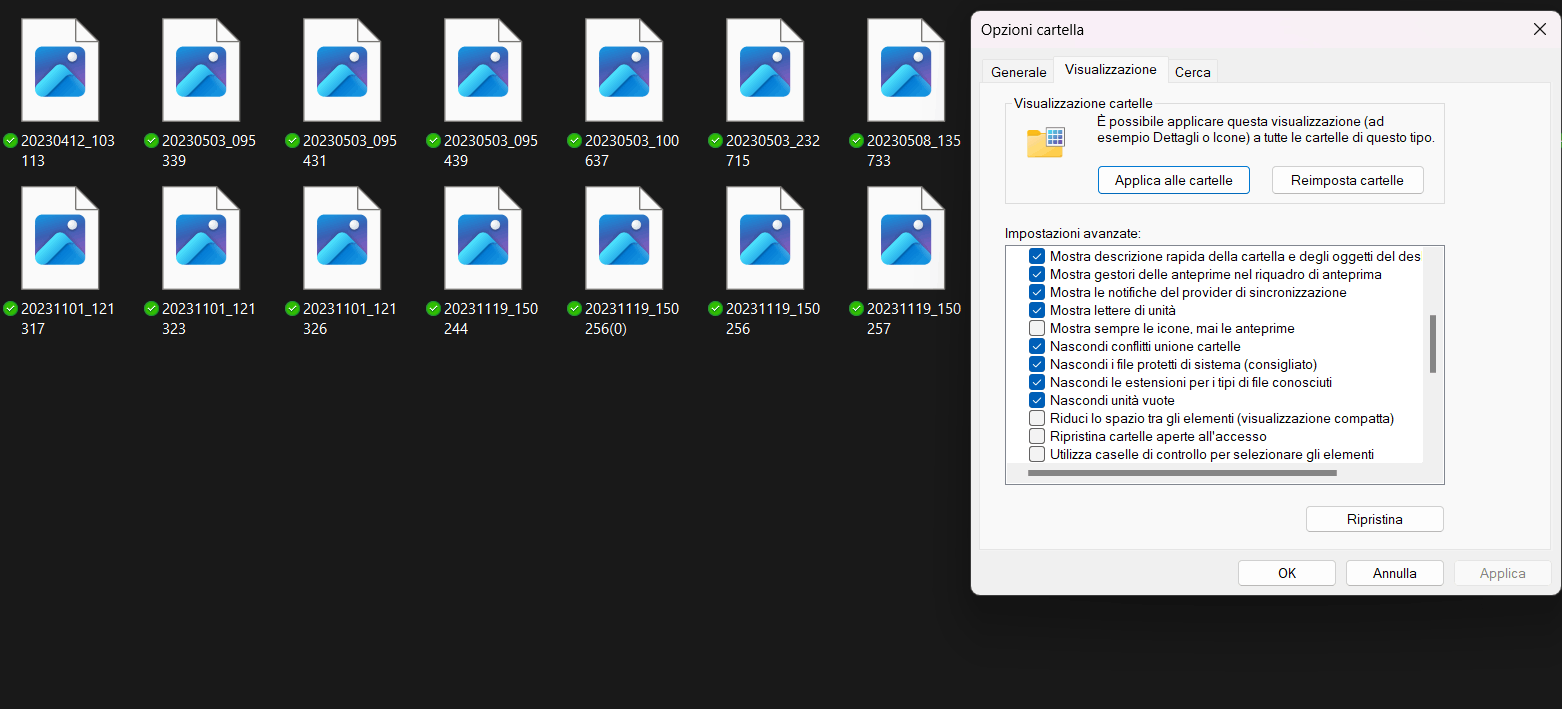Click sync status icon of 20230503_100637
Screen dimensions: 1562x709
(575, 141)
